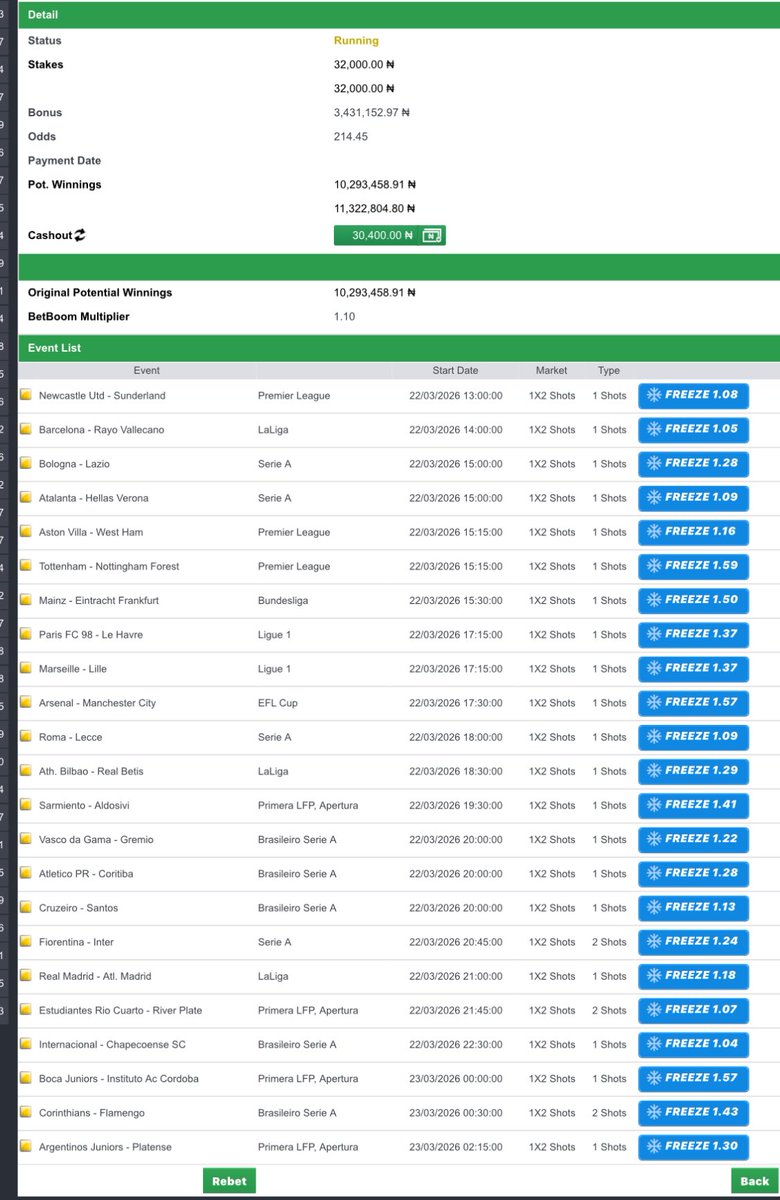
Task: Click yellow status icon for Atalanta - Hellas Verona
Action: point(26,498)
